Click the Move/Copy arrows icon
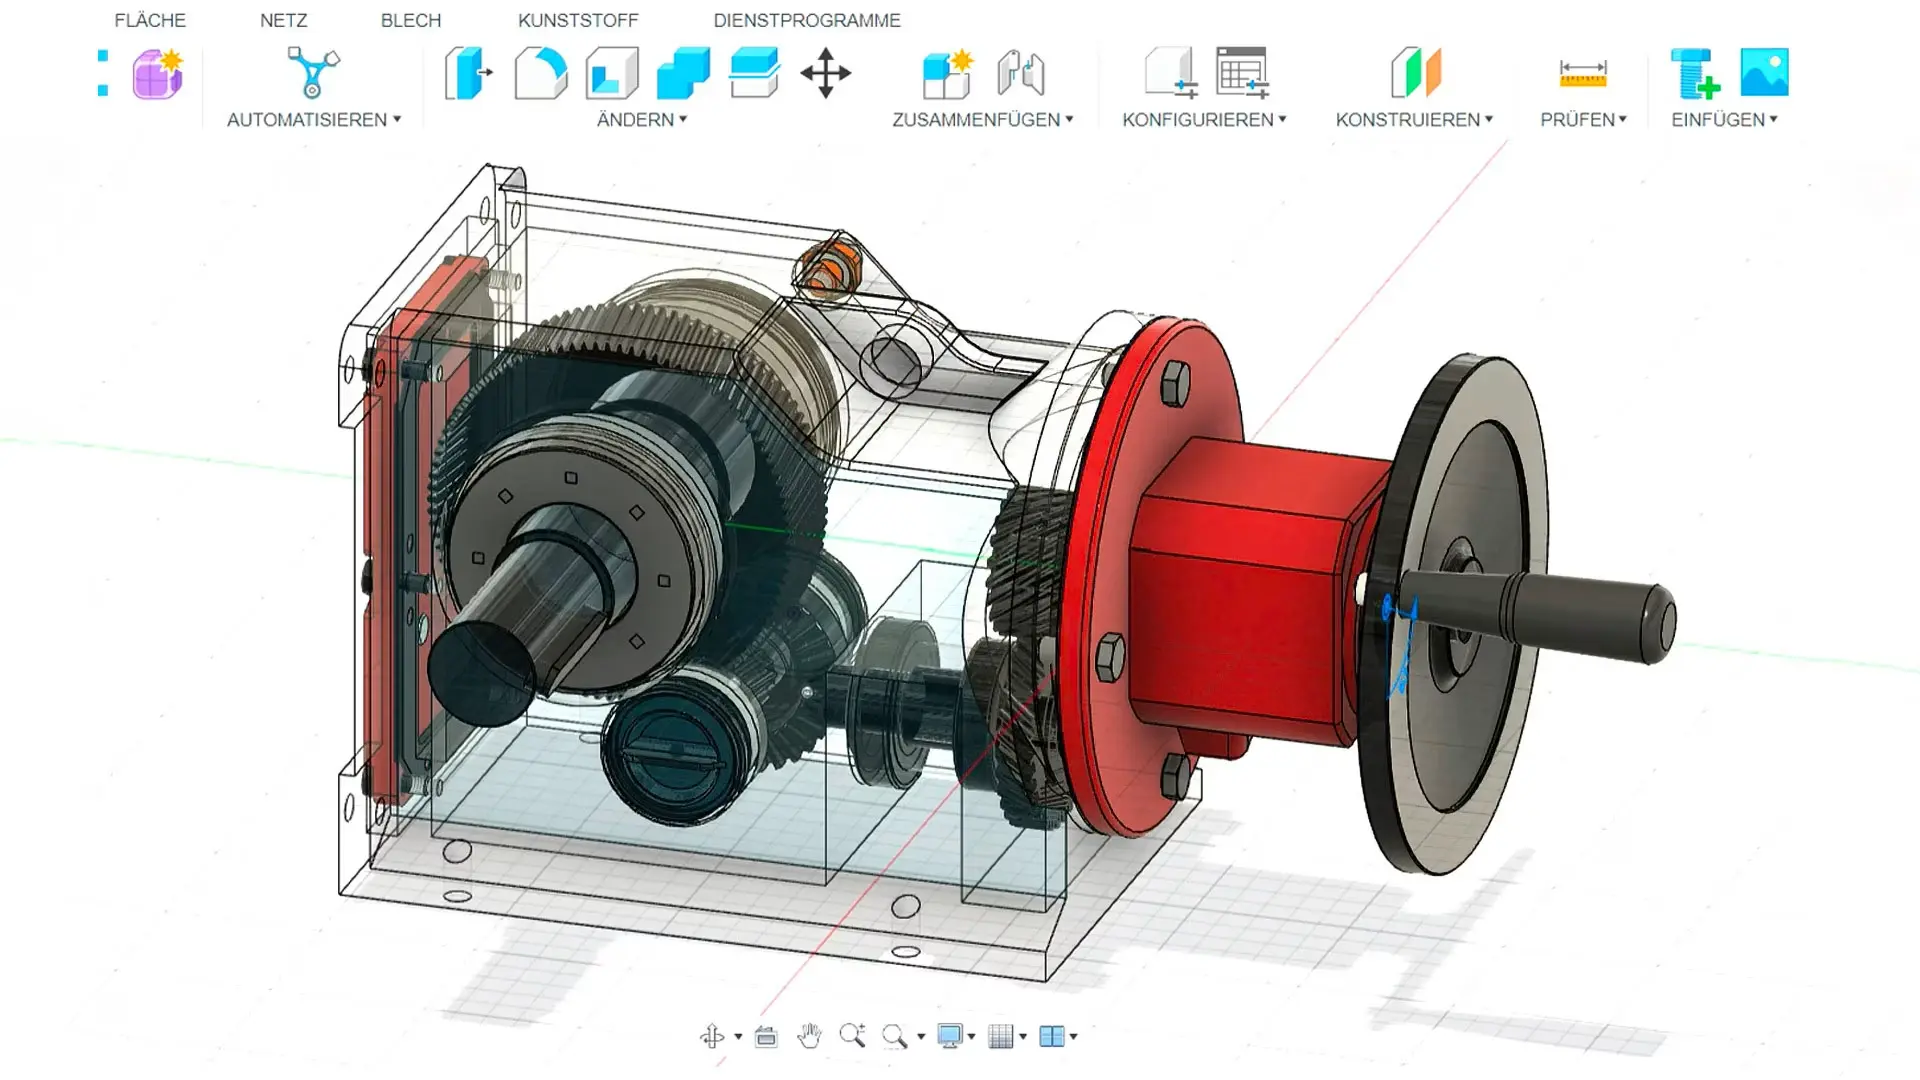Image resolution: width=1920 pixels, height=1080 pixels. pos(825,73)
